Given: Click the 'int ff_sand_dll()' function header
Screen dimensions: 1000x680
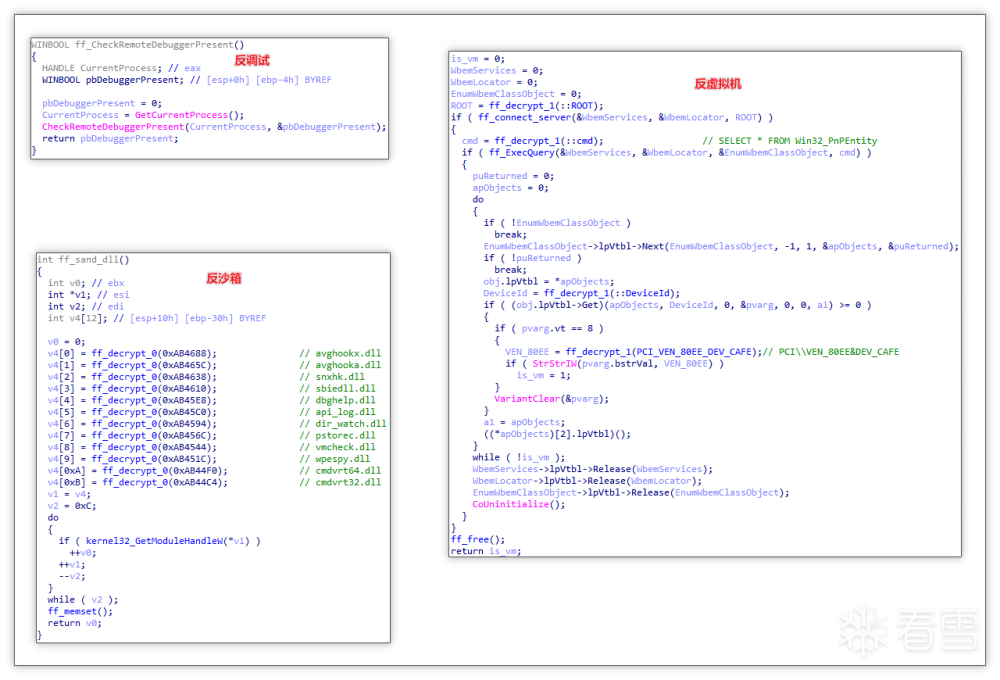Looking at the screenshot, I should tap(84, 260).
